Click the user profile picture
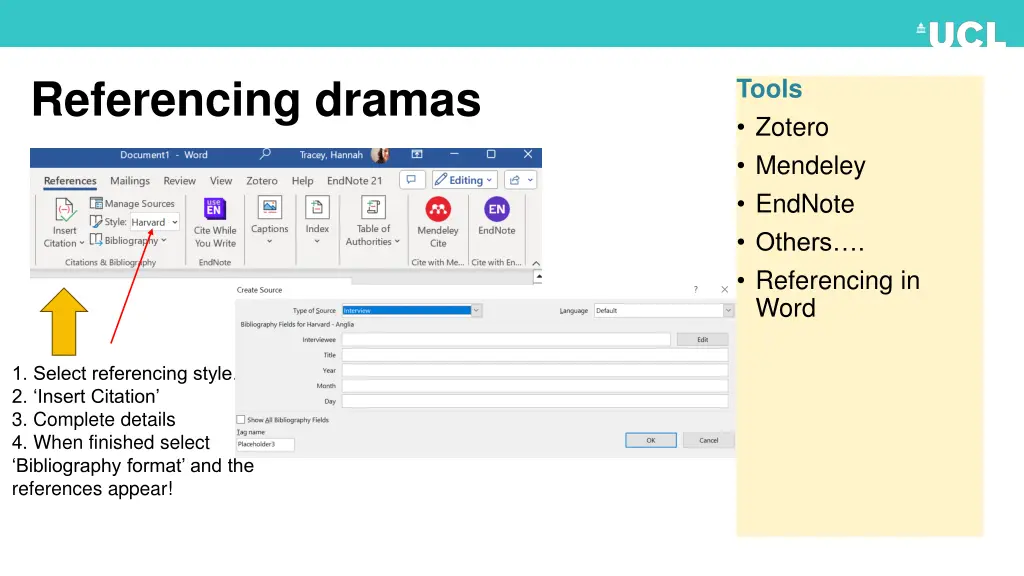 click(380, 155)
